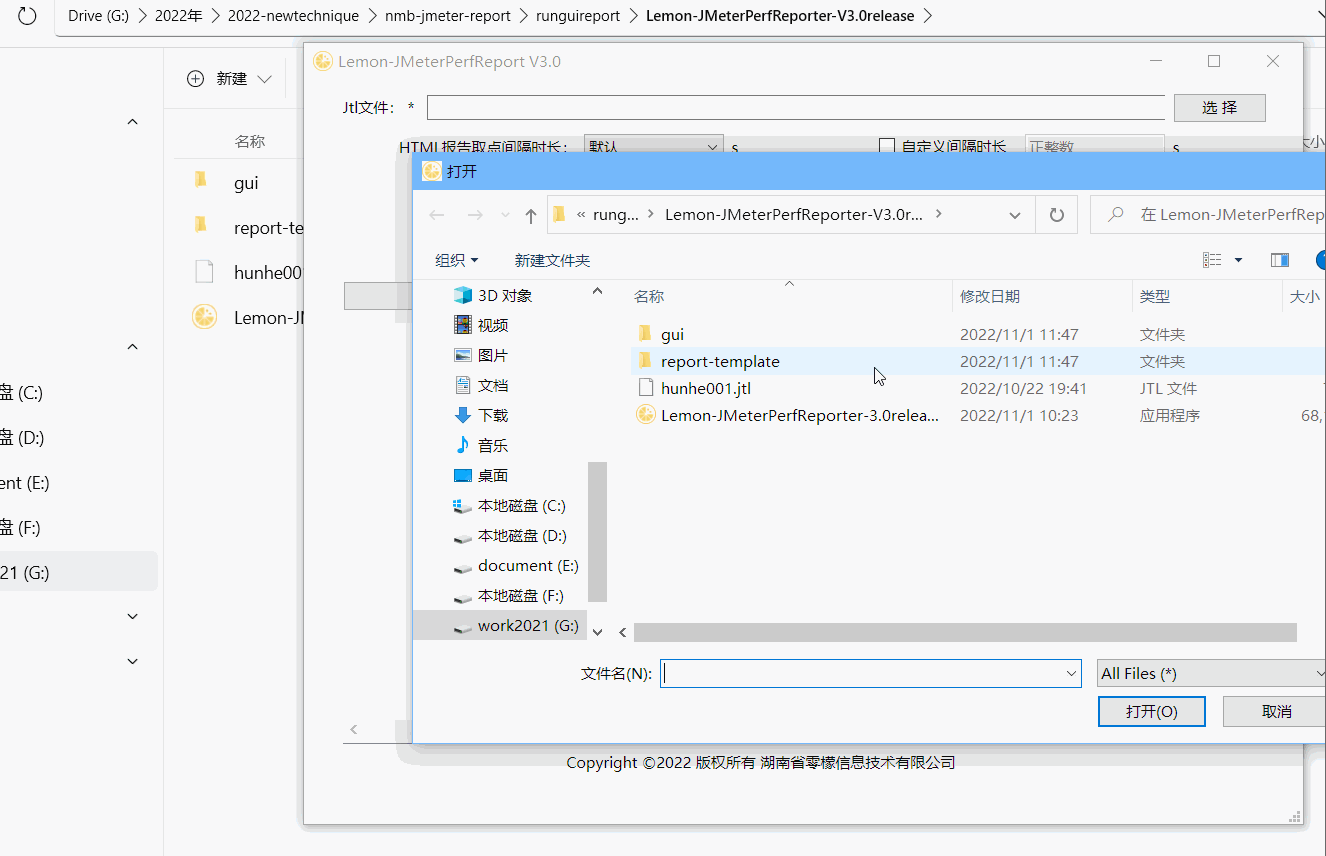The height and width of the screenshot is (856, 1326).
Task: Select the hunhe001.jtl file
Action: 706,388
